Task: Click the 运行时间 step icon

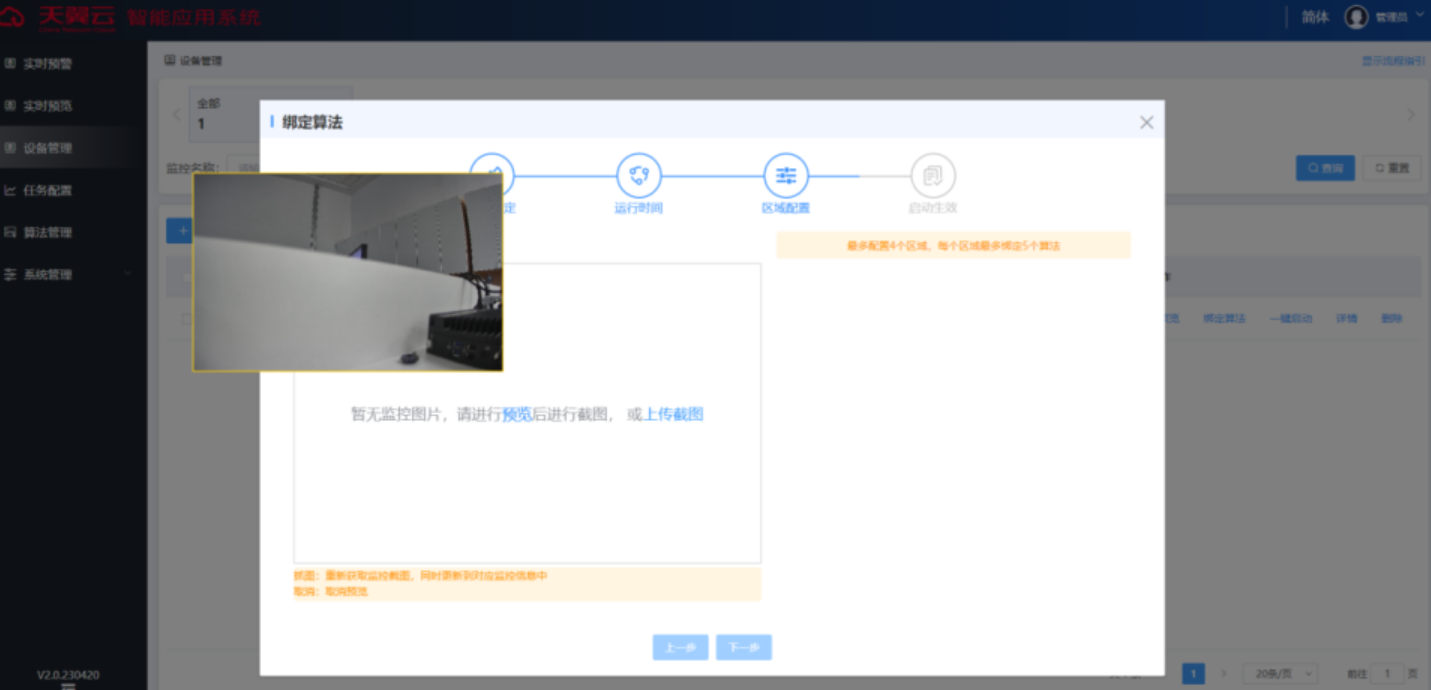Action: click(x=639, y=176)
